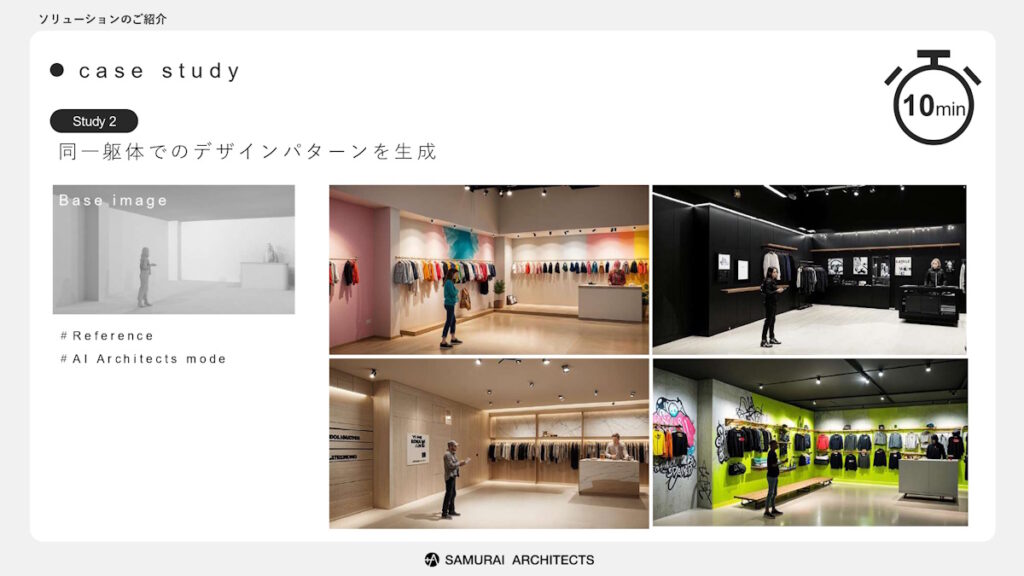Open the graffiti lime green store render
The width and height of the screenshot is (1024, 576).
[x=810, y=442]
